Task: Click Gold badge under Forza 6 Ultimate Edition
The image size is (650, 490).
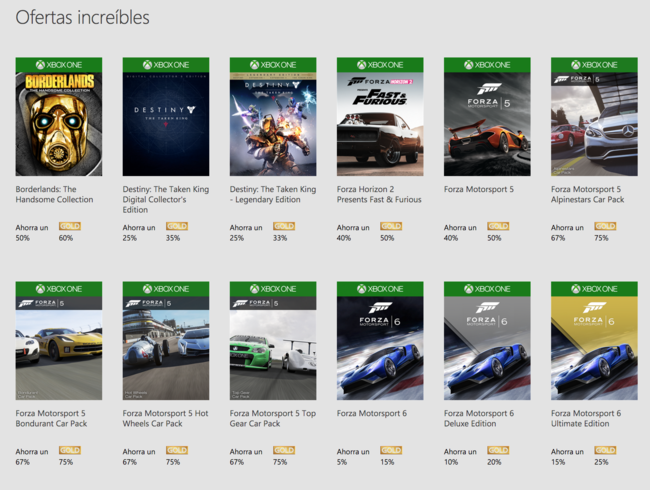Action: pos(605,450)
